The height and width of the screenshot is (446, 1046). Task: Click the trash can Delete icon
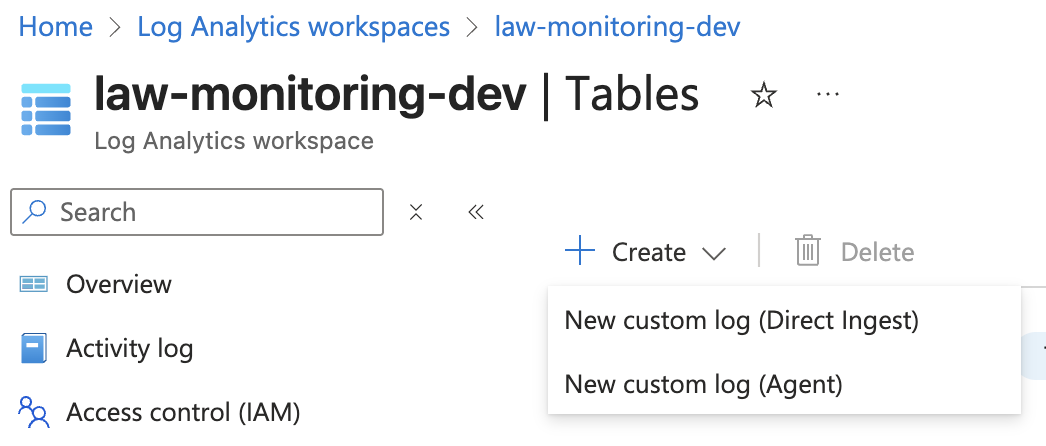click(807, 251)
